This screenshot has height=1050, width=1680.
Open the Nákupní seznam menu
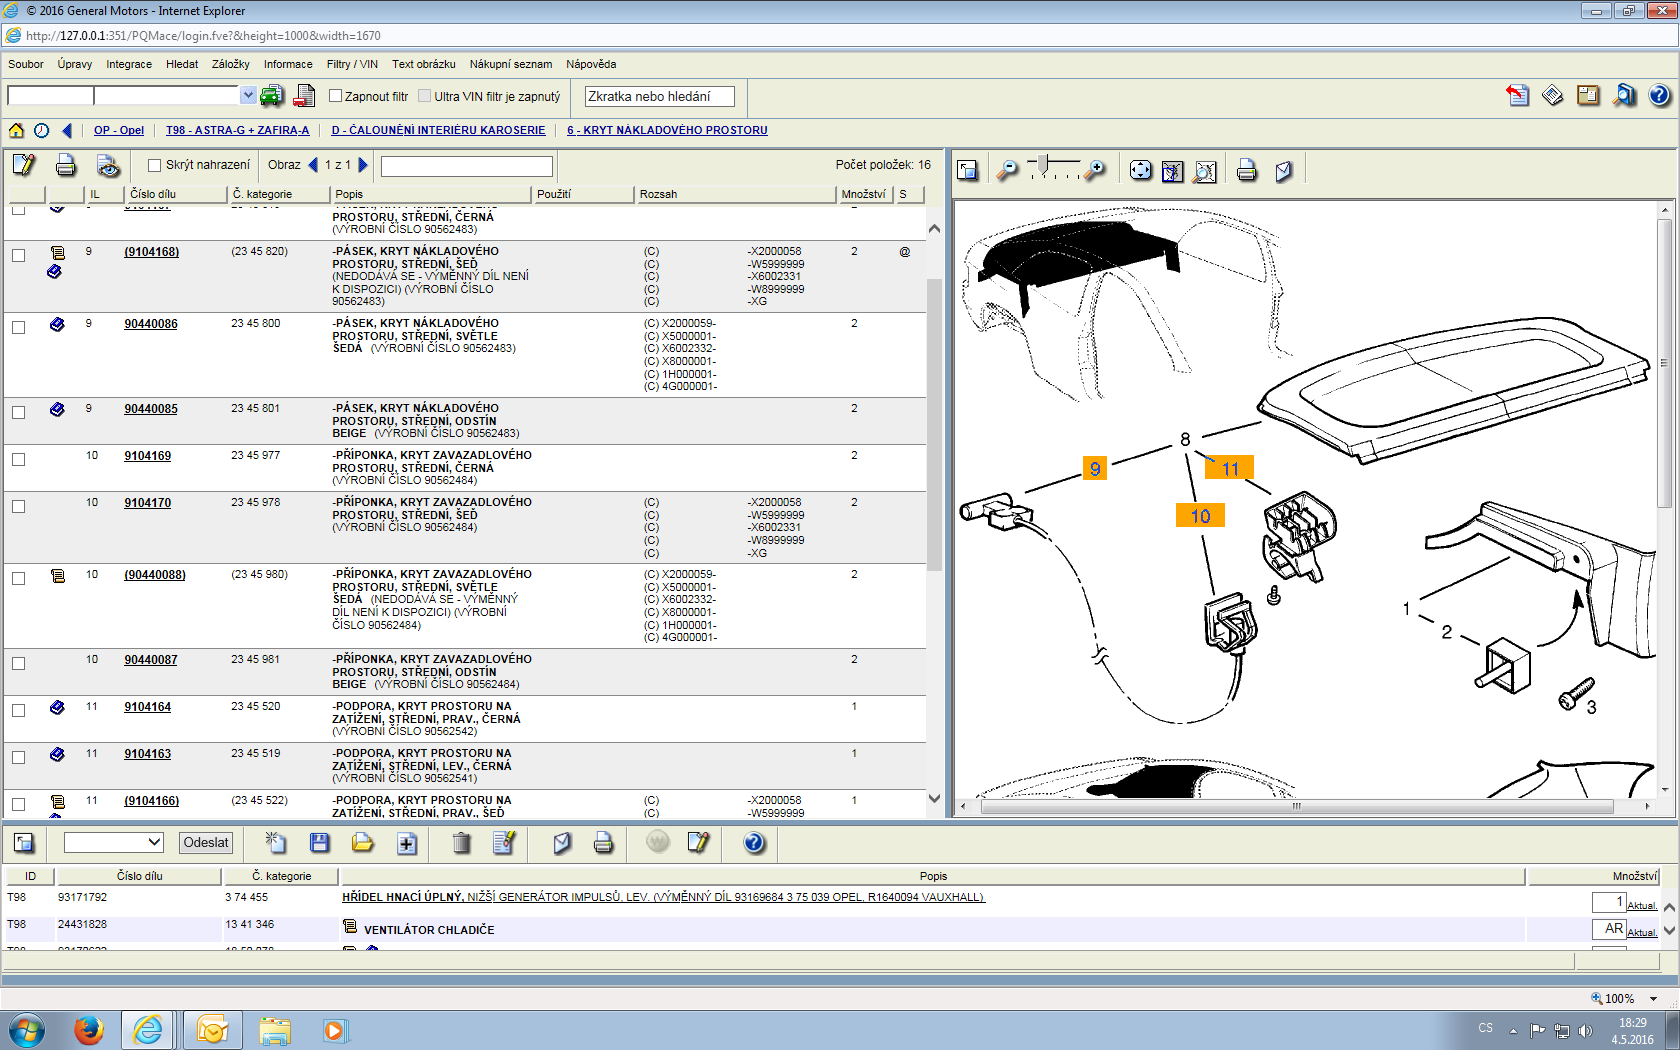tap(510, 64)
